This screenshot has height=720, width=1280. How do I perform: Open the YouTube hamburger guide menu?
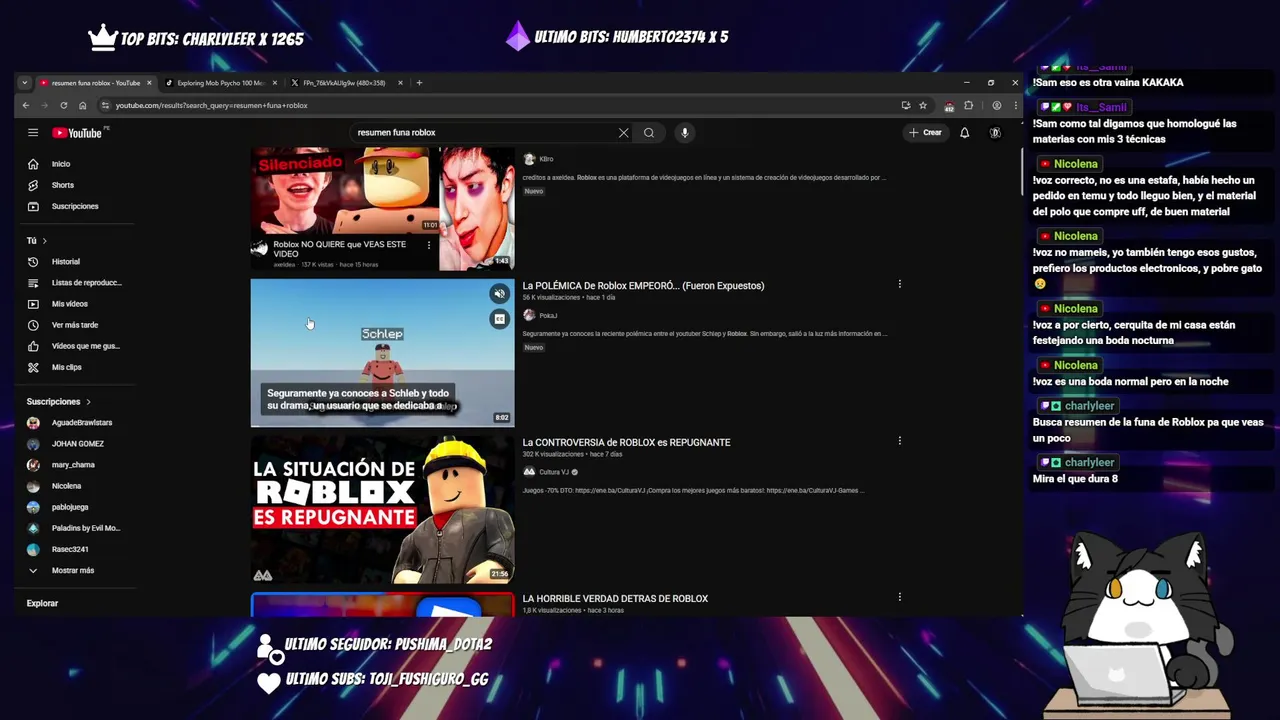tap(33, 132)
